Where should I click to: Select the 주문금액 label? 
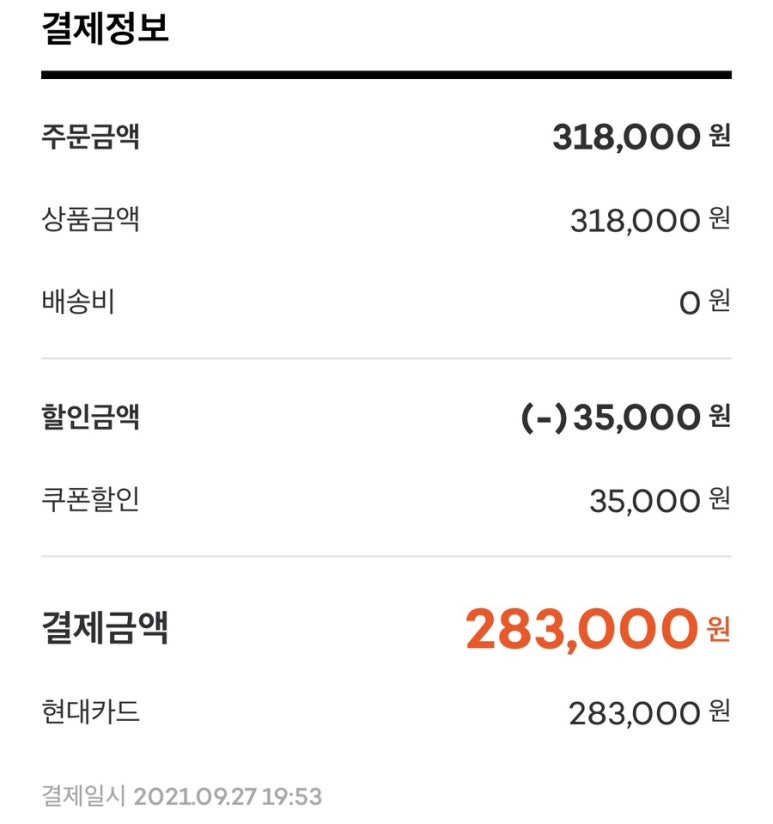[90, 136]
